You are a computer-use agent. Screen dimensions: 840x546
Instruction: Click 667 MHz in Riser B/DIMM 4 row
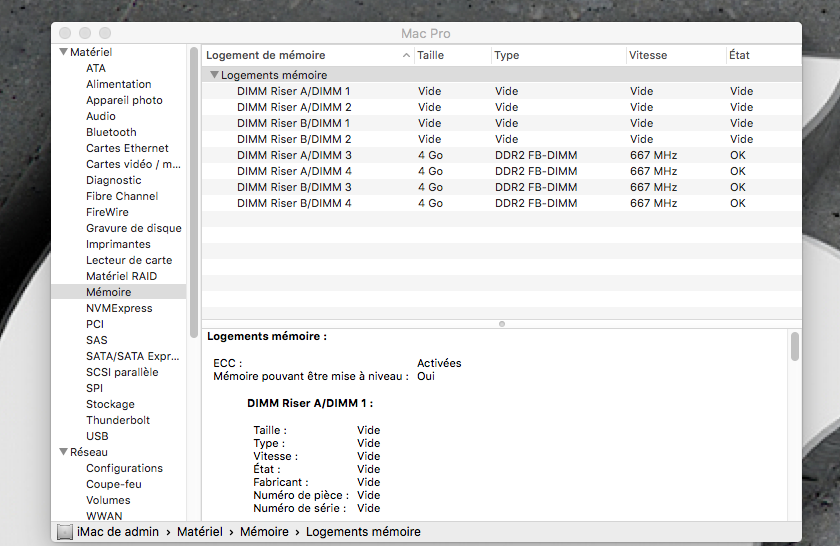(654, 203)
